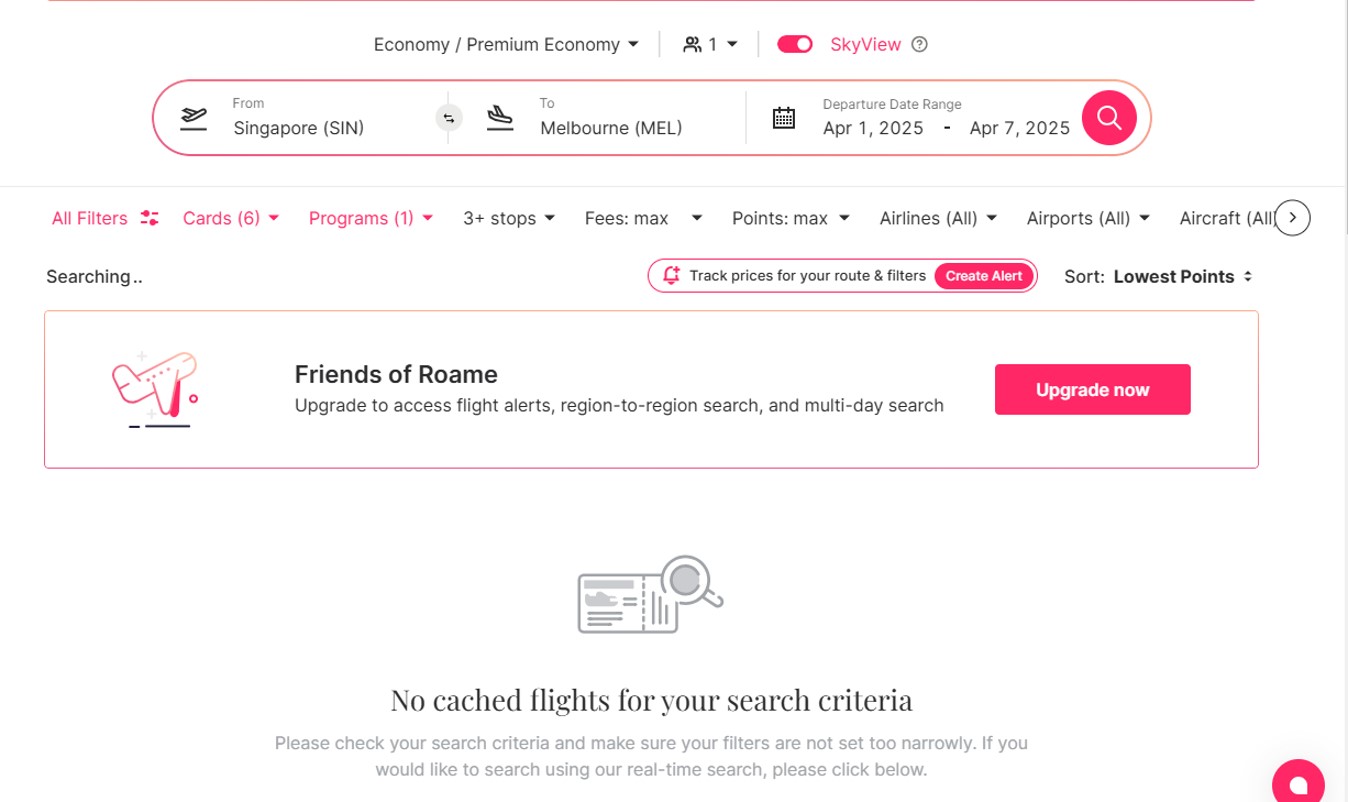Swap origin and destination airports
Image resolution: width=1348 pixels, height=802 pixels.
pyautogui.click(x=449, y=118)
